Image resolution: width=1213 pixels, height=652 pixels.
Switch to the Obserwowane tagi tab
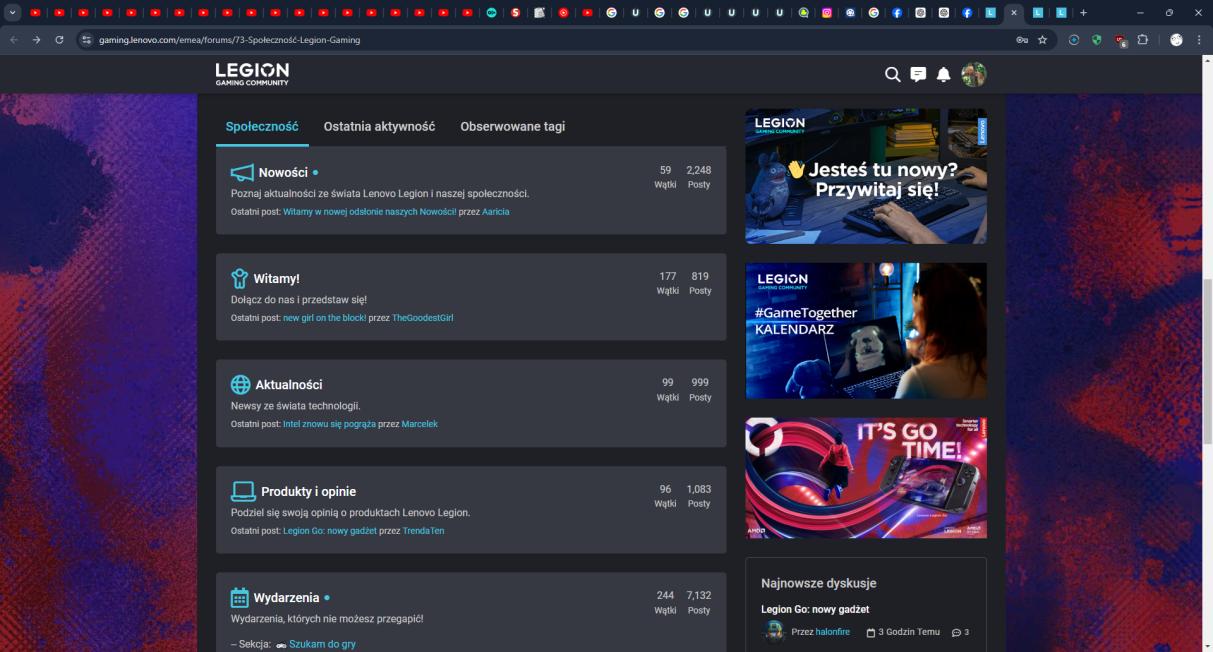[513, 127]
